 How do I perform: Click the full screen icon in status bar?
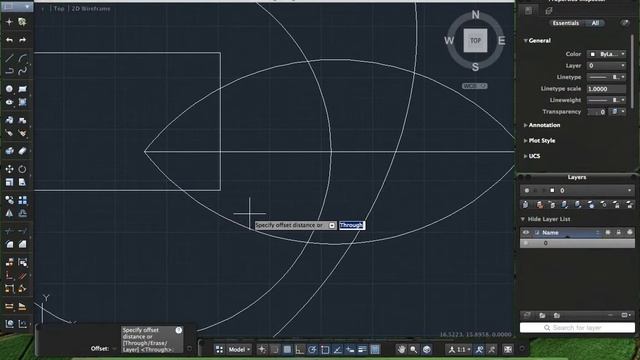(508, 349)
